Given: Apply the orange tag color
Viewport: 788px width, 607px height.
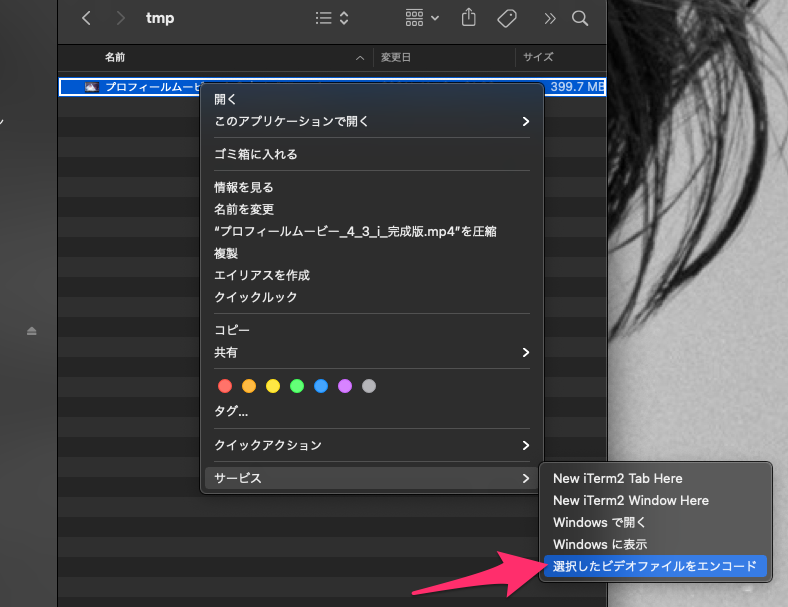Looking at the screenshot, I should [x=249, y=386].
